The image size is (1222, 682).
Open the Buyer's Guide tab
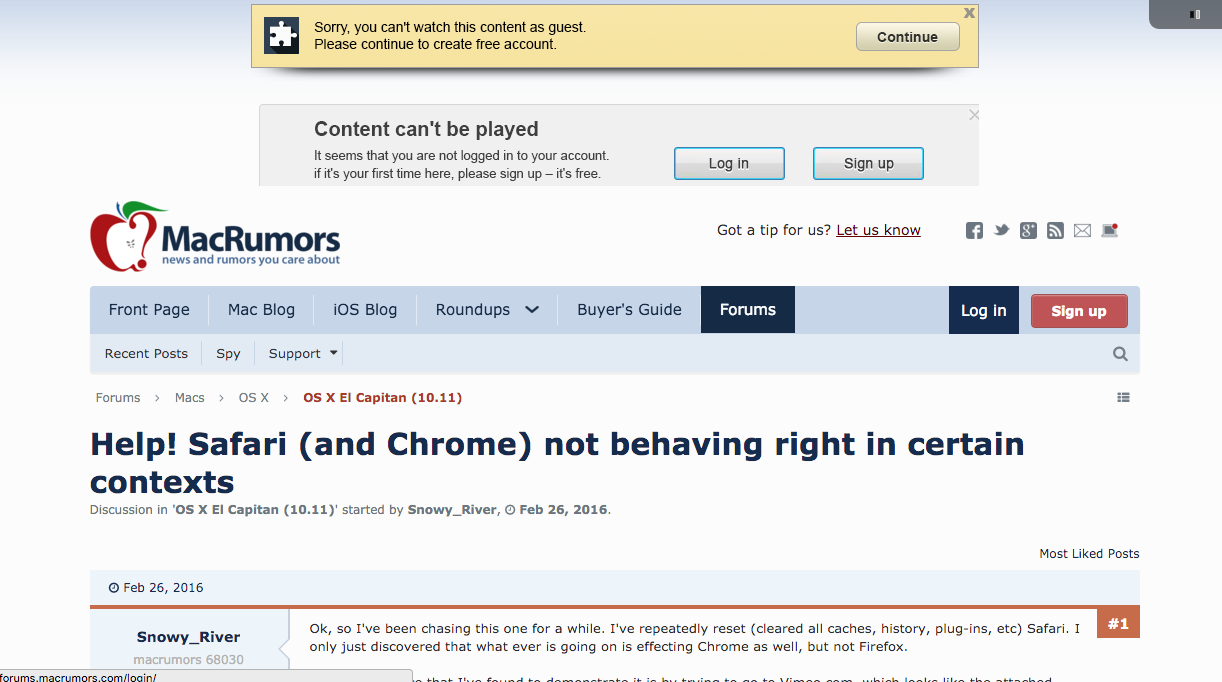(629, 310)
